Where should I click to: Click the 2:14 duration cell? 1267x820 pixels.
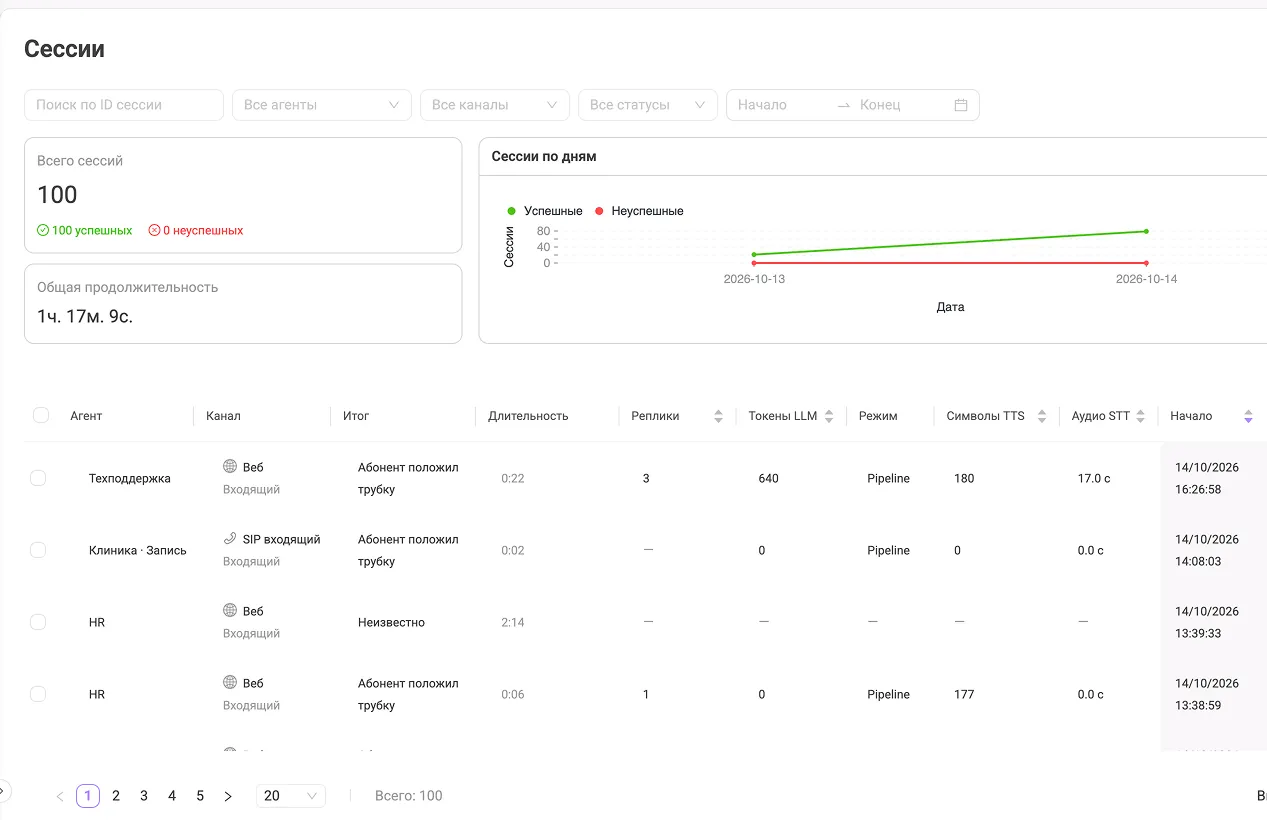click(x=513, y=622)
